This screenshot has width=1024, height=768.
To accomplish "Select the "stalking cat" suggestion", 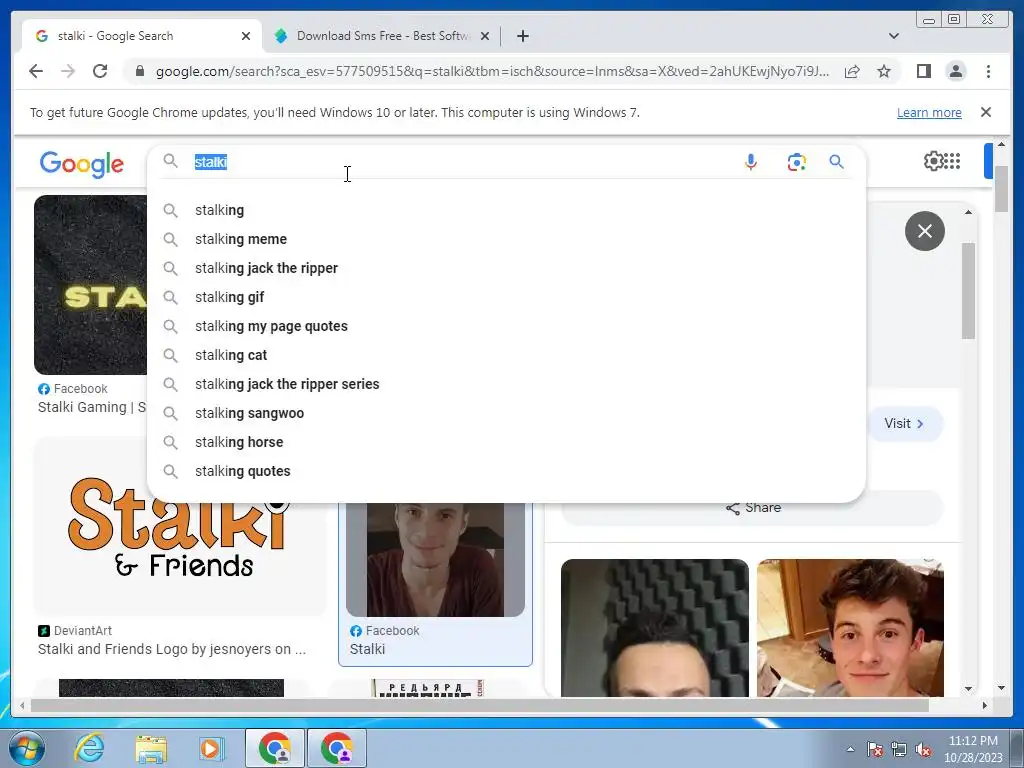I will click(506, 355).
